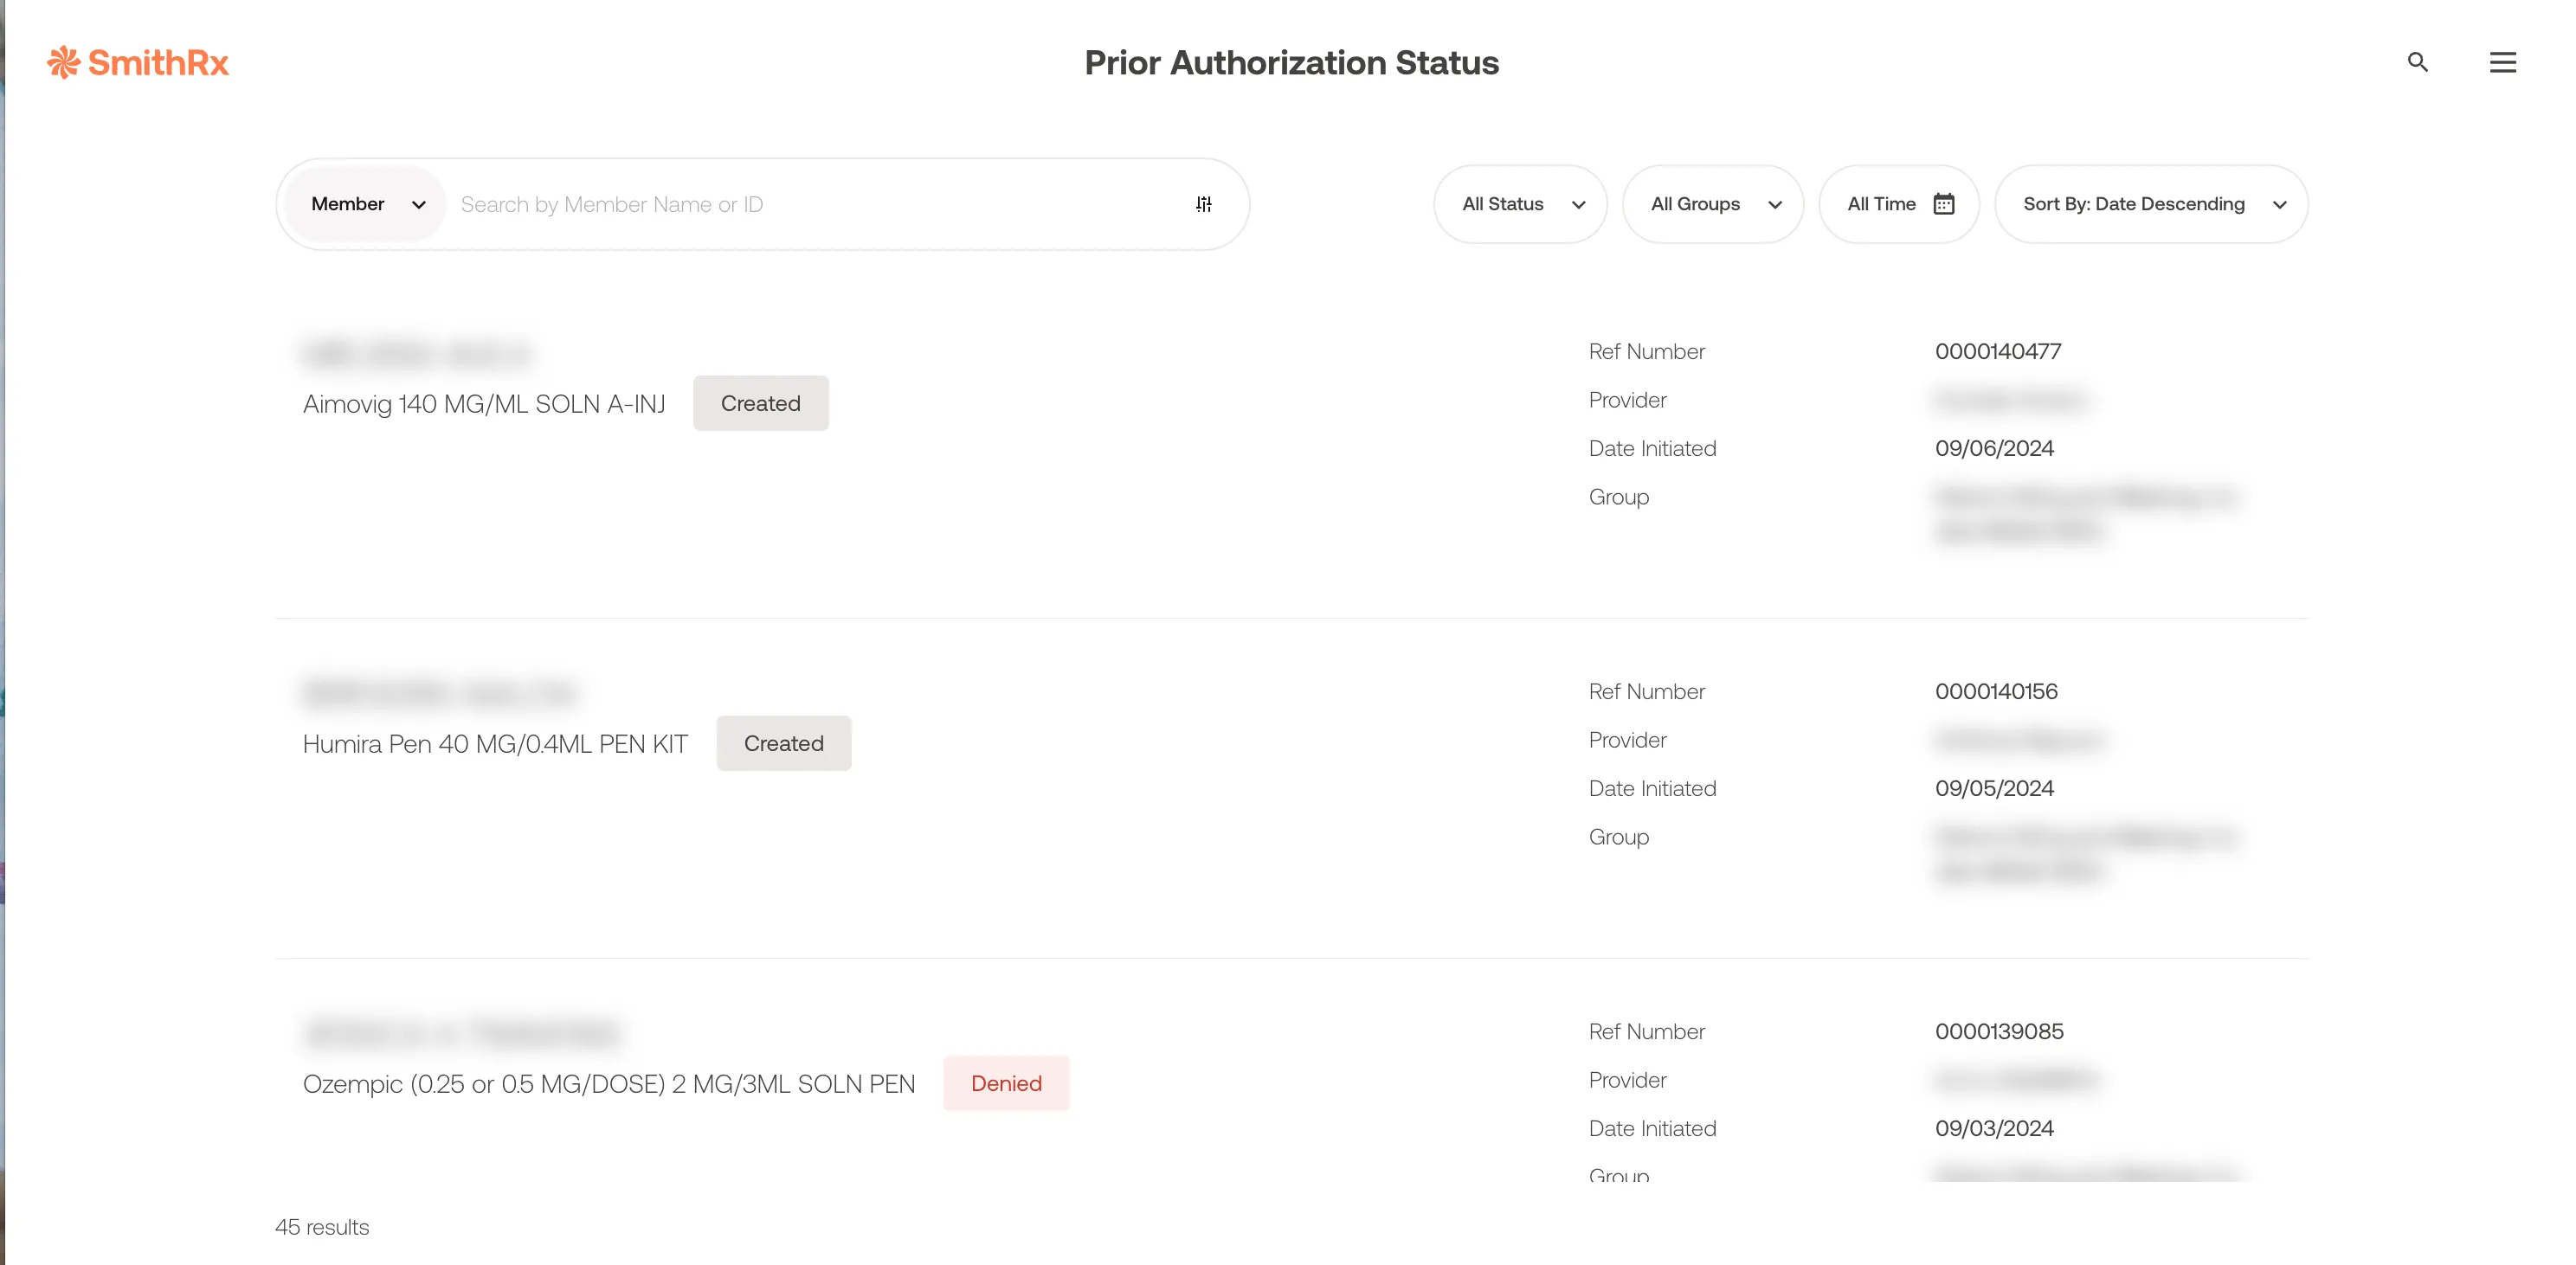Click Created badge for Aimovig request

tap(760, 403)
